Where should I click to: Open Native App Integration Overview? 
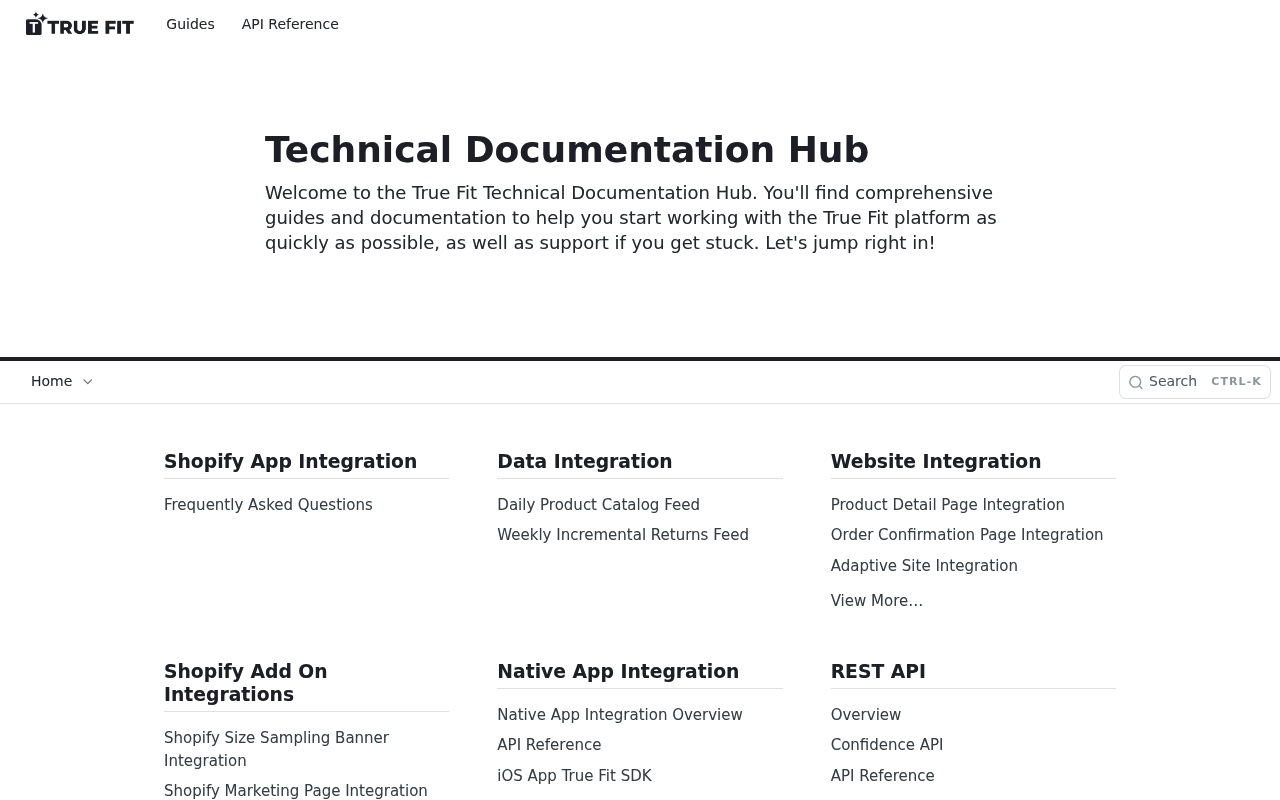(620, 715)
